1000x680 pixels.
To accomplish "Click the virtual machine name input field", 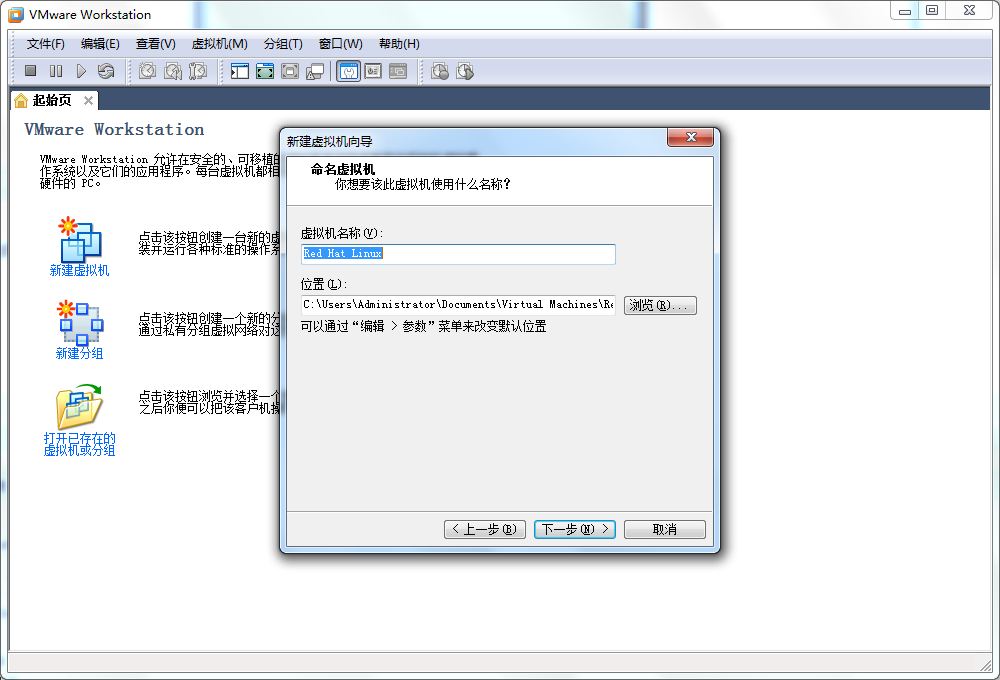I will 458,254.
